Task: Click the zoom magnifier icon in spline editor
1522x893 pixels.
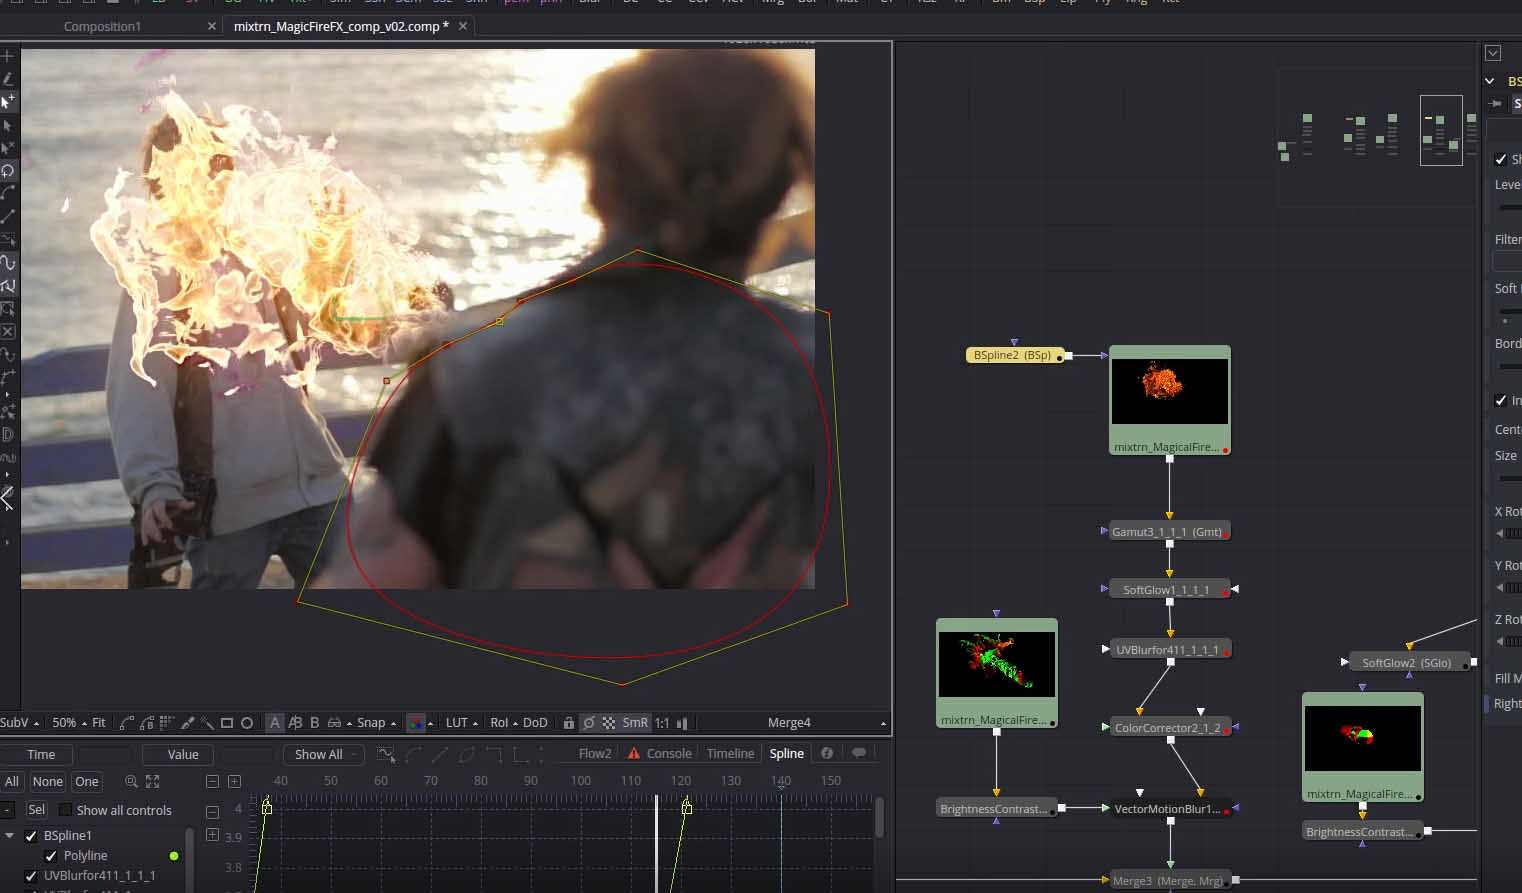Action: tap(131, 782)
